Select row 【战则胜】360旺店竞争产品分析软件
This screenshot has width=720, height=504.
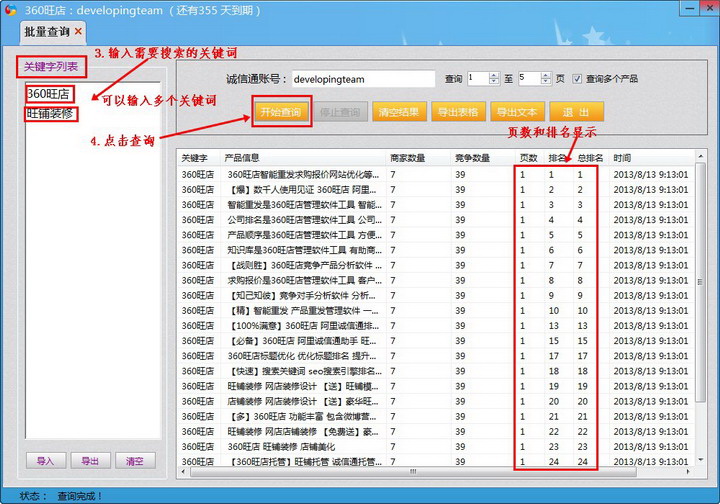436,266
